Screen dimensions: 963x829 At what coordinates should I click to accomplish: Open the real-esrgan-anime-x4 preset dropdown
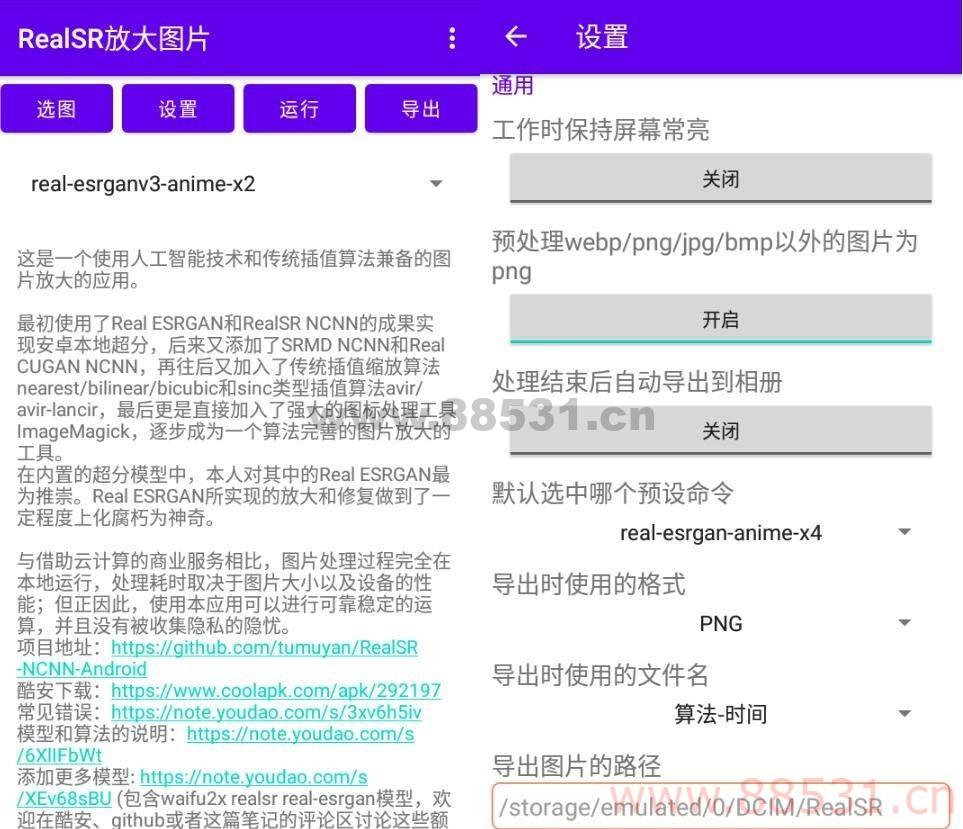tap(720, 532)
